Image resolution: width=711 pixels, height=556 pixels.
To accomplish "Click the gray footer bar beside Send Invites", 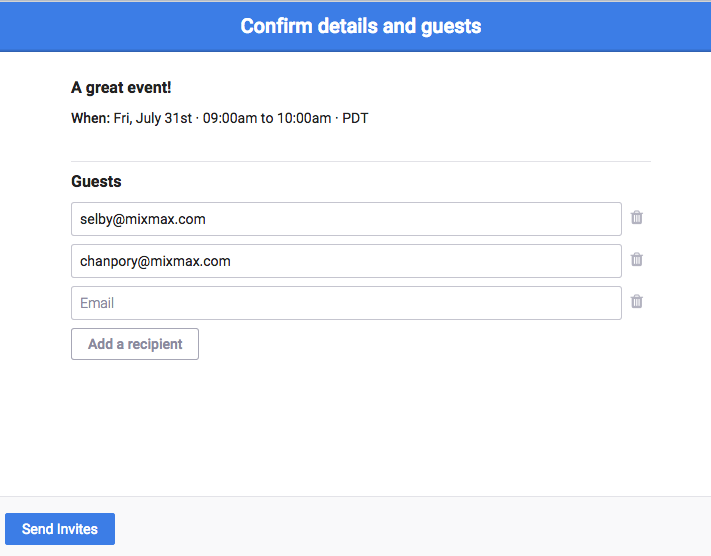I will (400, 527).
